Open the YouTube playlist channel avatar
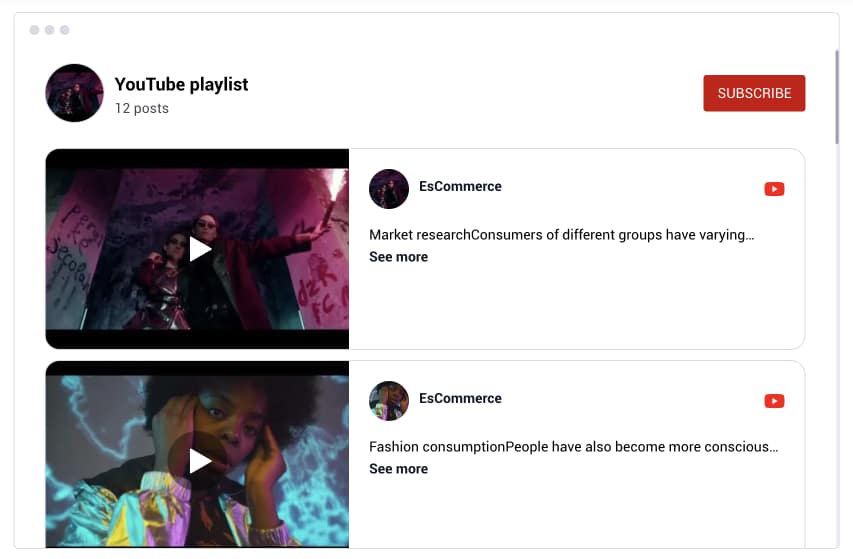 point(75,93)
